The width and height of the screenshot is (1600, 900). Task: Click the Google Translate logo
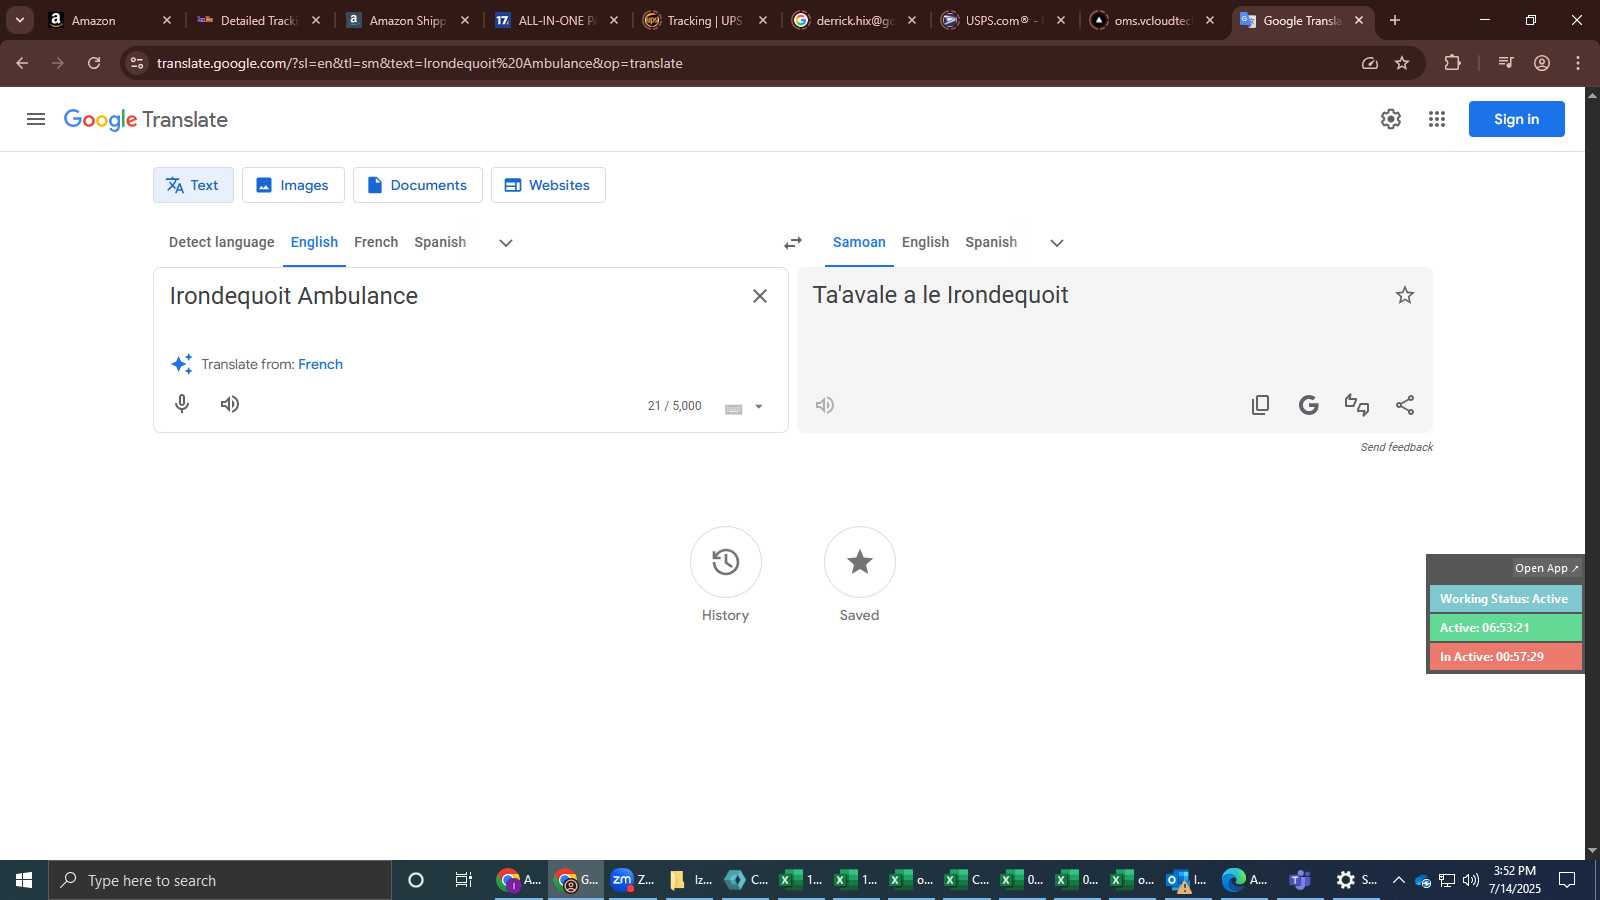(146, 119)
